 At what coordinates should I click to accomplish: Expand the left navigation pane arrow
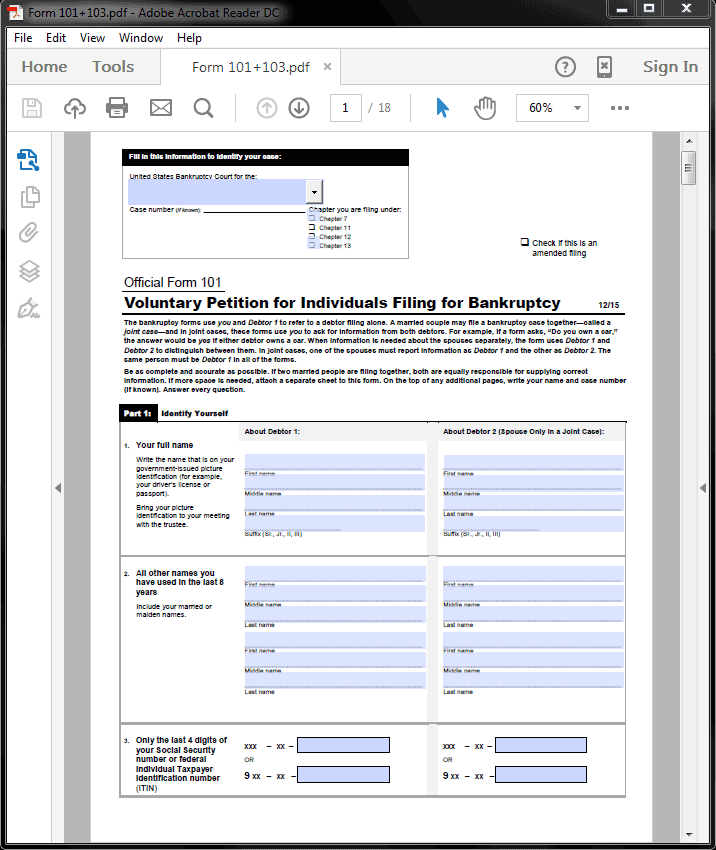(58, 488)
